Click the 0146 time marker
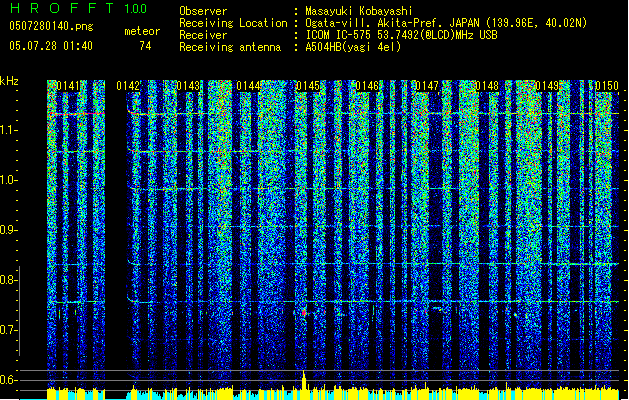The image size is (629, 400). (x=367, y=86)
